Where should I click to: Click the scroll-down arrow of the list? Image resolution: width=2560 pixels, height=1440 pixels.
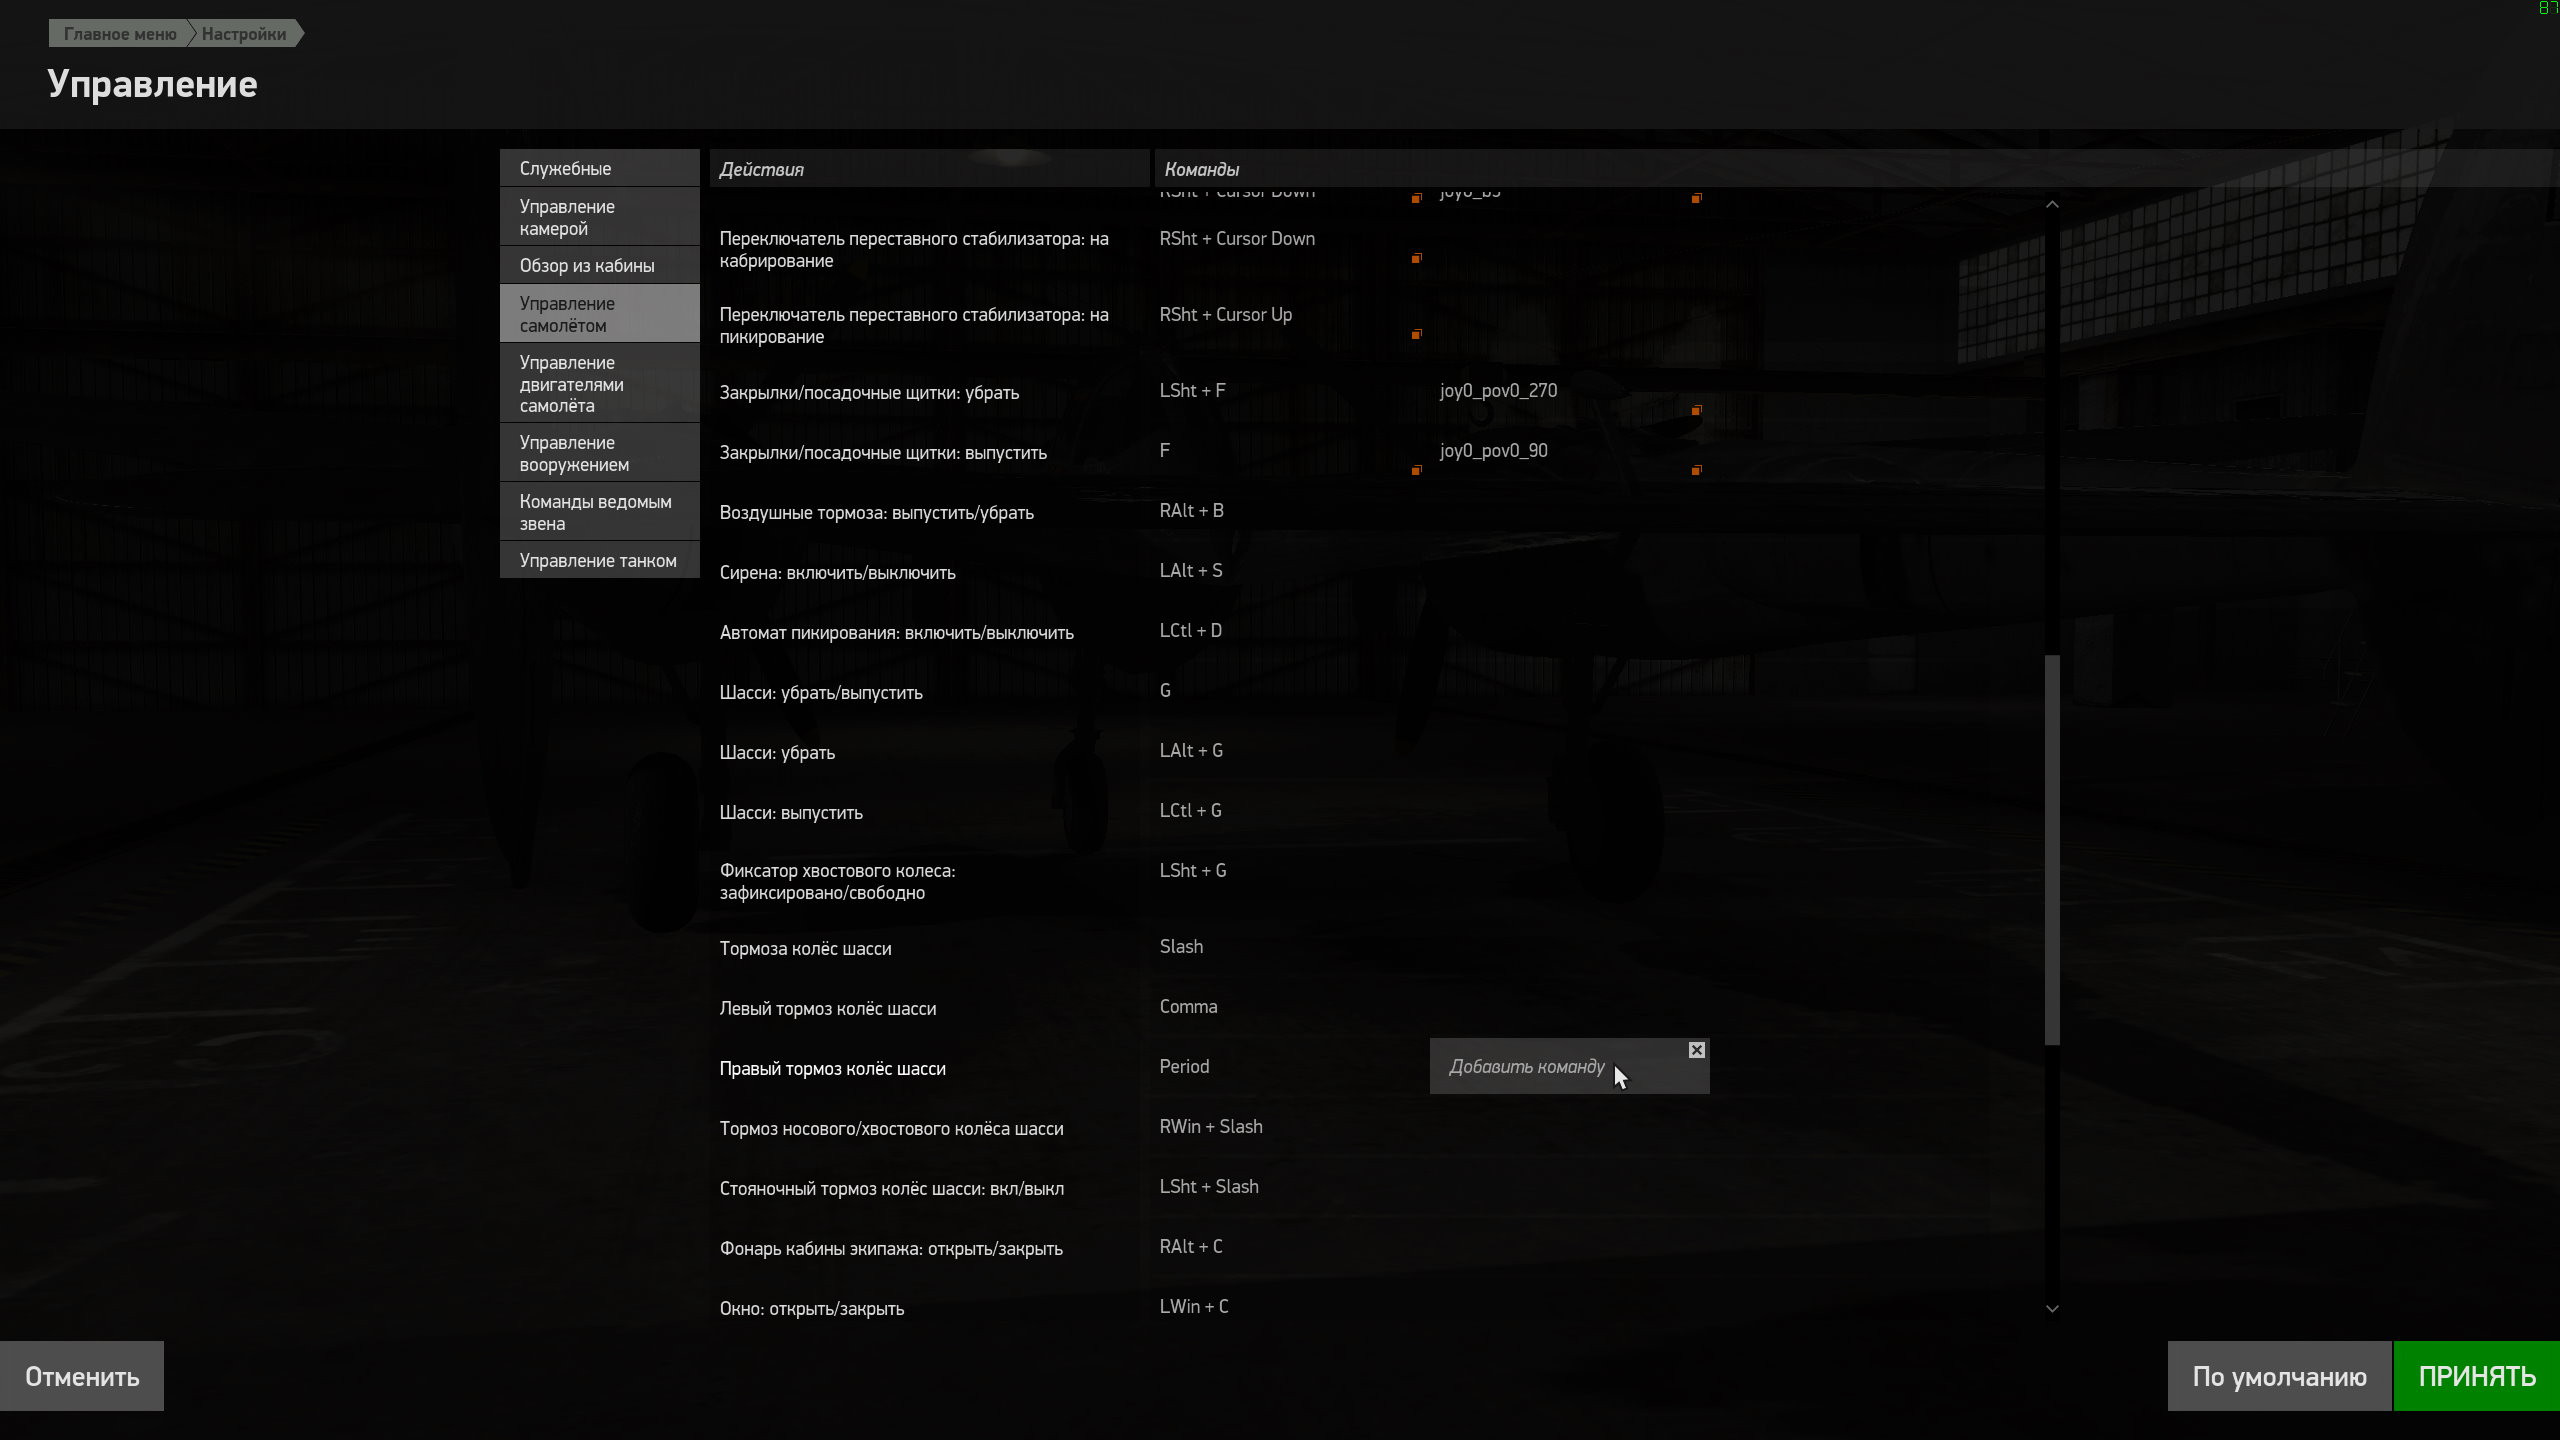point(2052,1309)
